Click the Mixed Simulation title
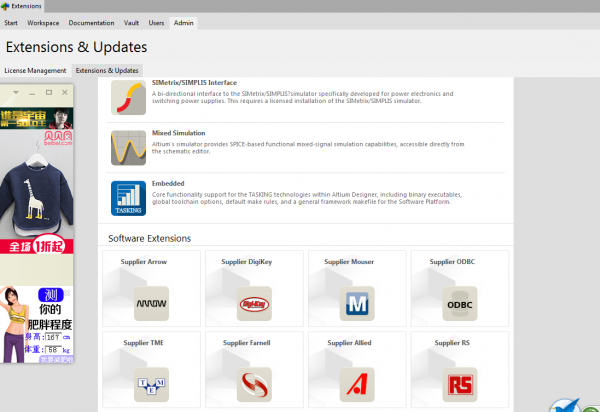Image resolution: width=600 pixels, height=412 pixels. point(178,133)
